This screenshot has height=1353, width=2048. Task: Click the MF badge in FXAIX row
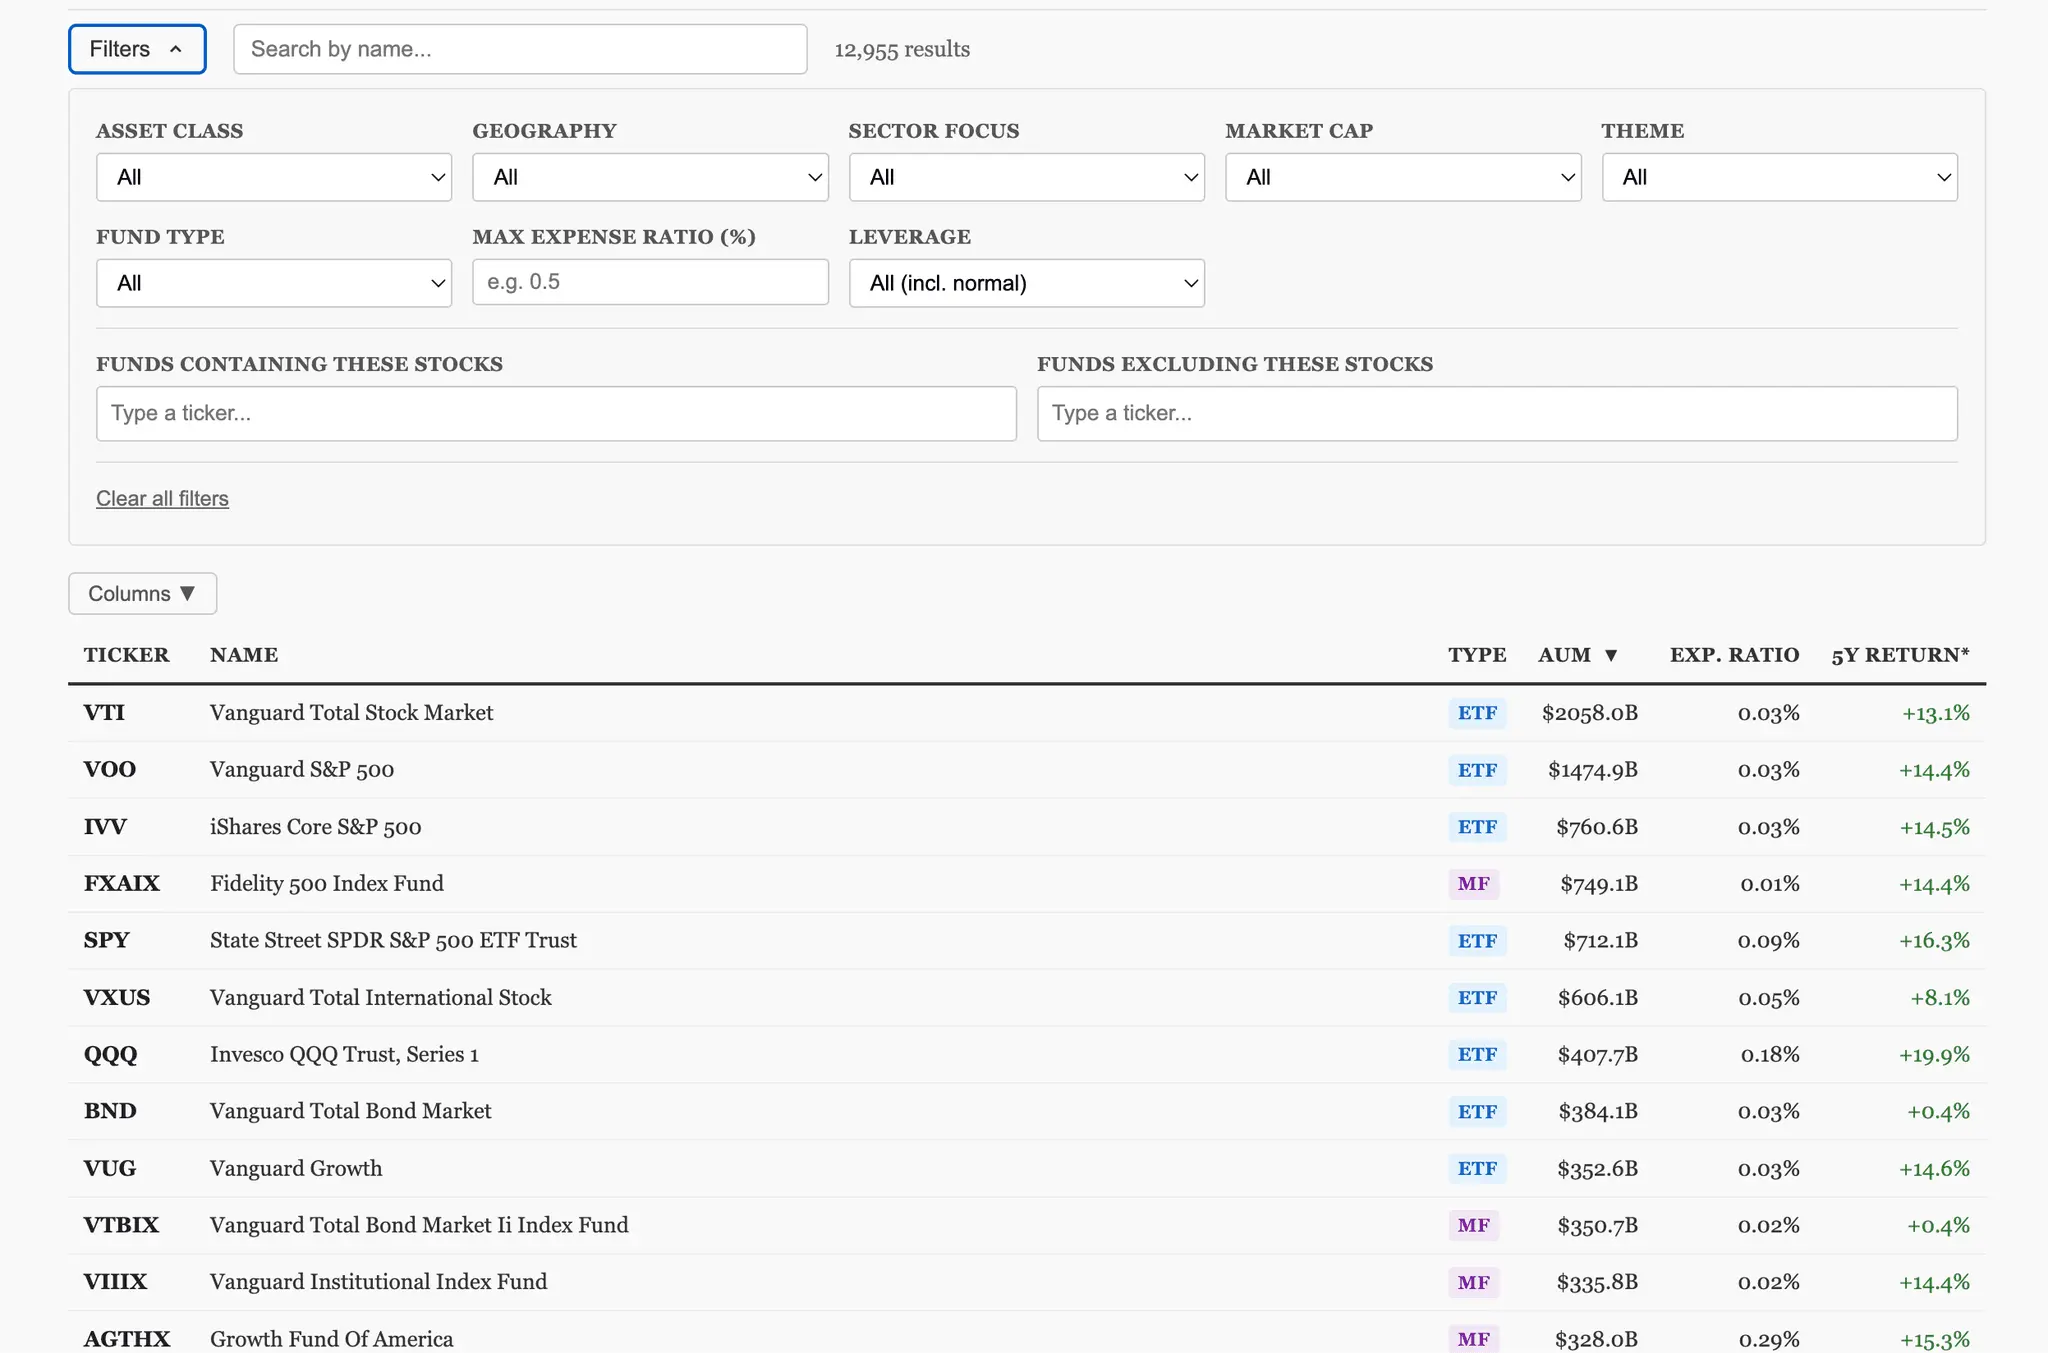point(1473,884)
